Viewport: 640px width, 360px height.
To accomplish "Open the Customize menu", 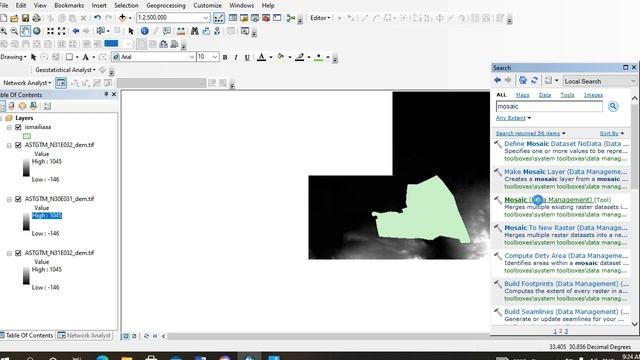I will [x=207, y=6].
